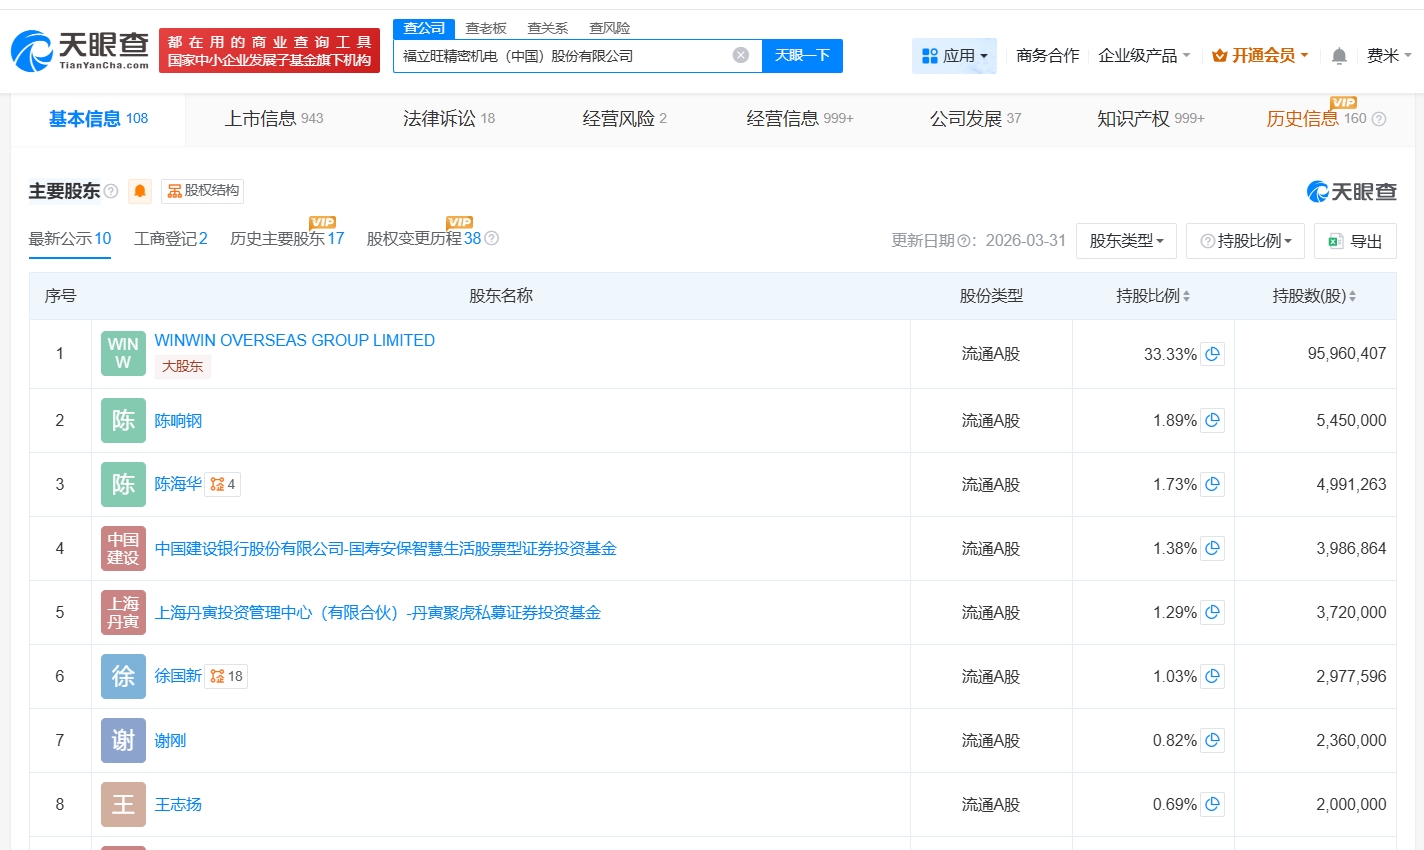Open the 费米 user menu
Screen dimensions: 1424x850
[x=1389, y=56]
